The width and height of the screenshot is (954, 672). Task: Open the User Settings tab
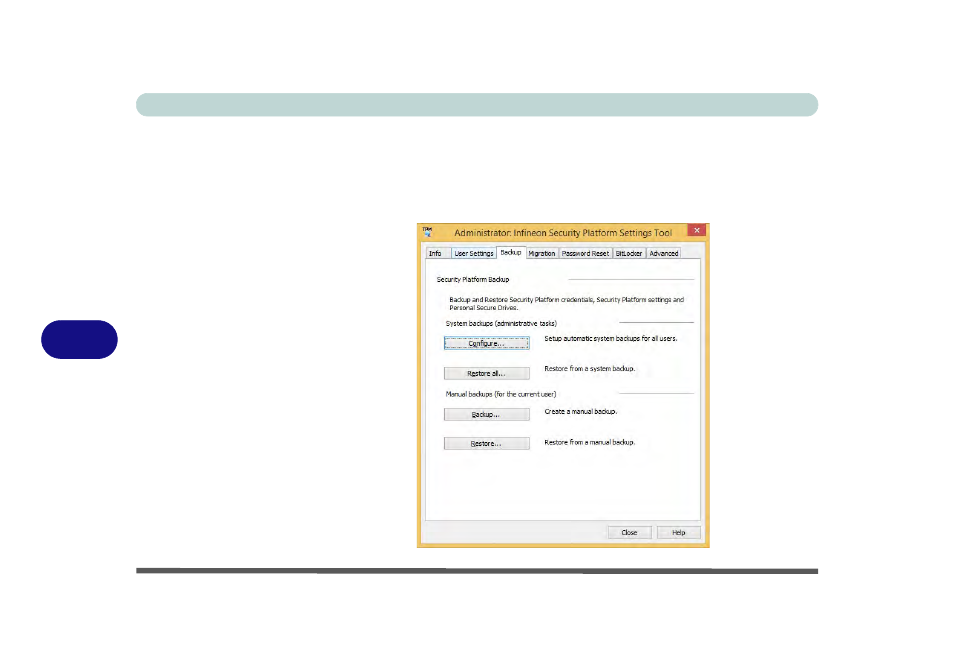473,254
